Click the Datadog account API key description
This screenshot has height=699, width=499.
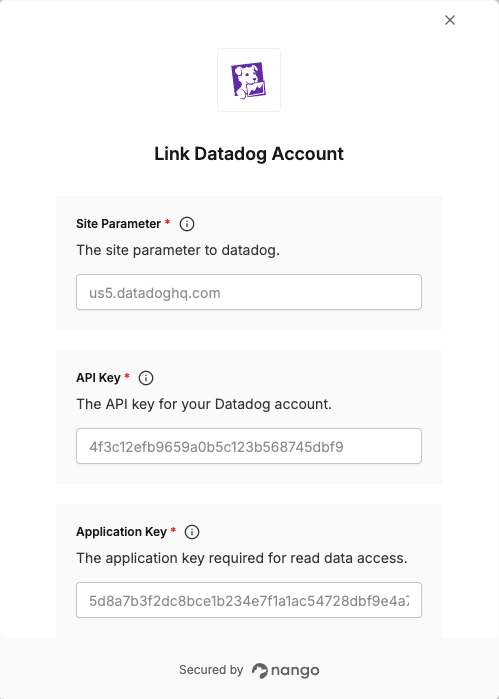[204, 404]
